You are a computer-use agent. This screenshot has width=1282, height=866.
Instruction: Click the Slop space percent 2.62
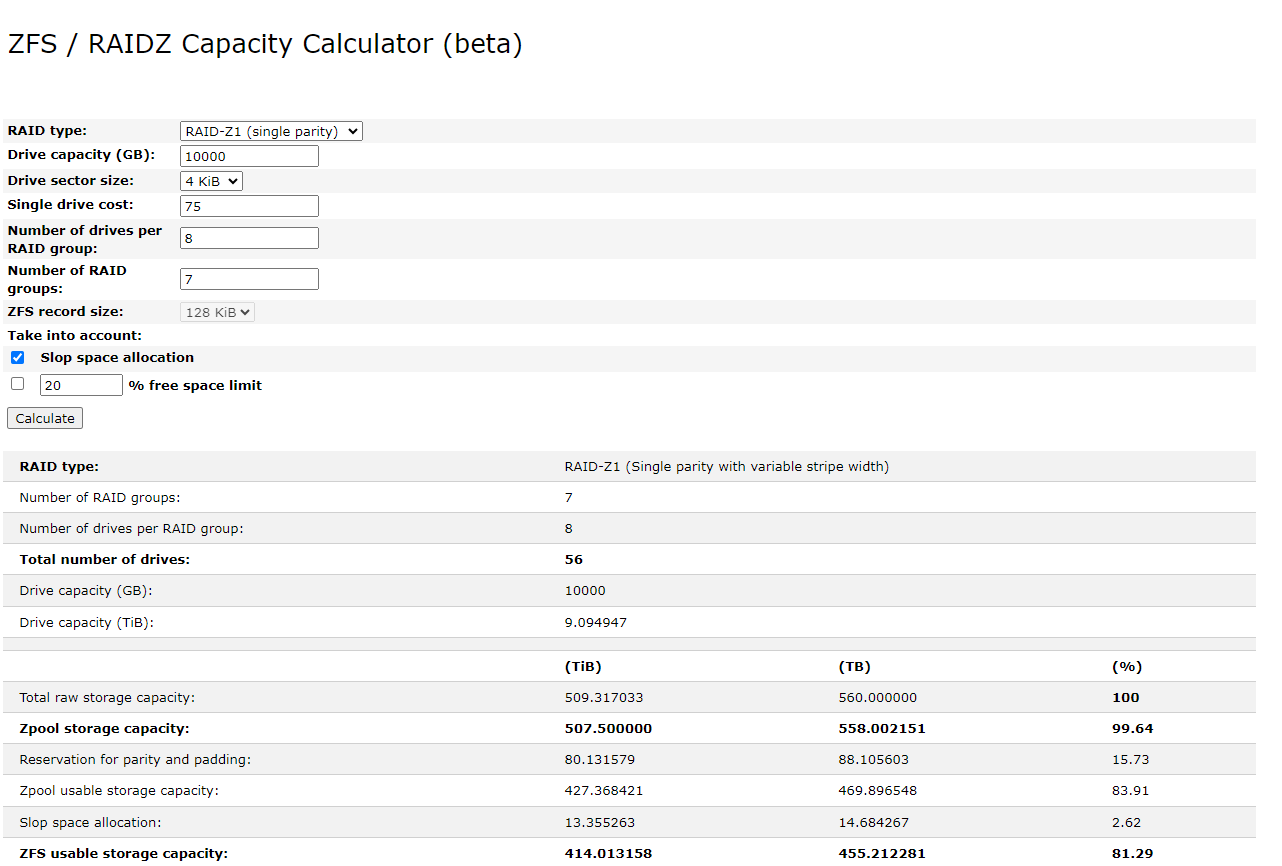tap(1126, 822)
